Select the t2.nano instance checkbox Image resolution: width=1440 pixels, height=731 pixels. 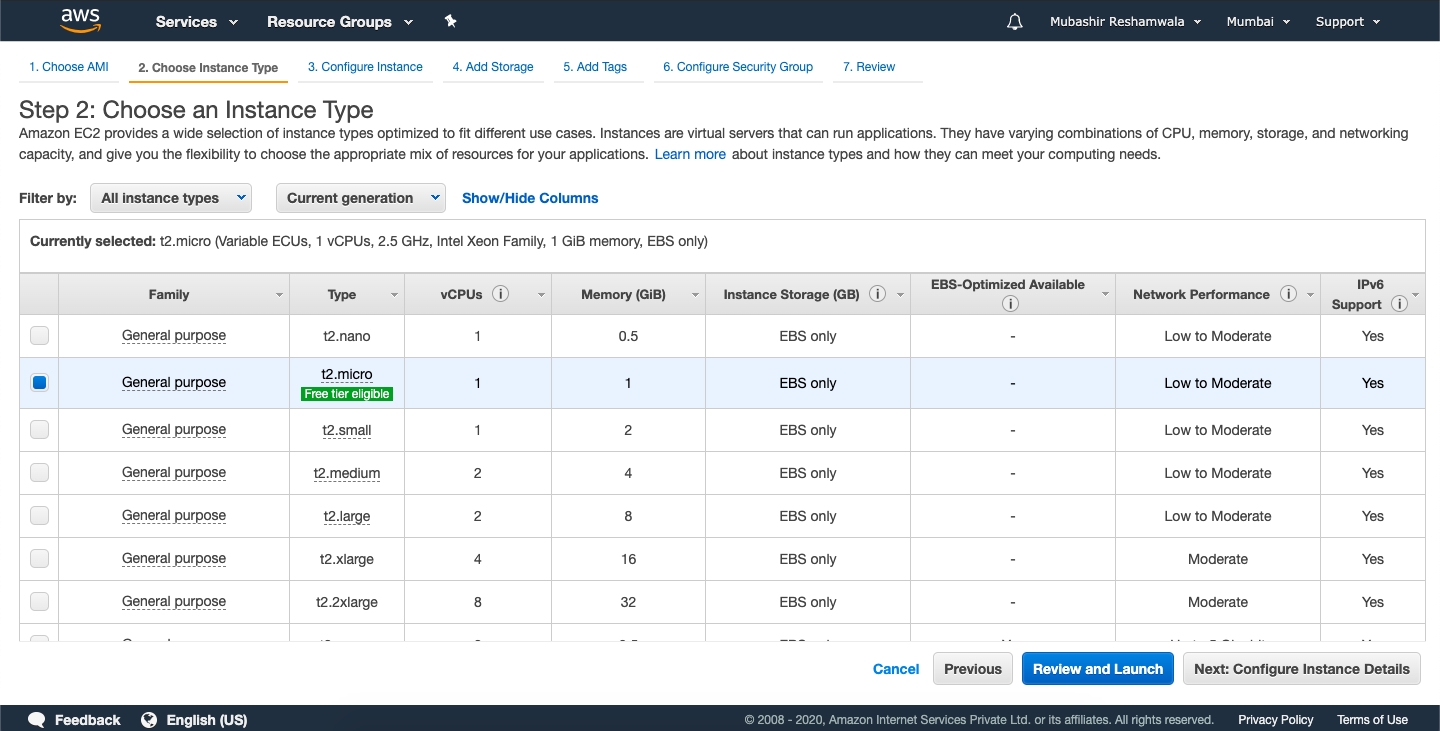click(x=39, y=336)
